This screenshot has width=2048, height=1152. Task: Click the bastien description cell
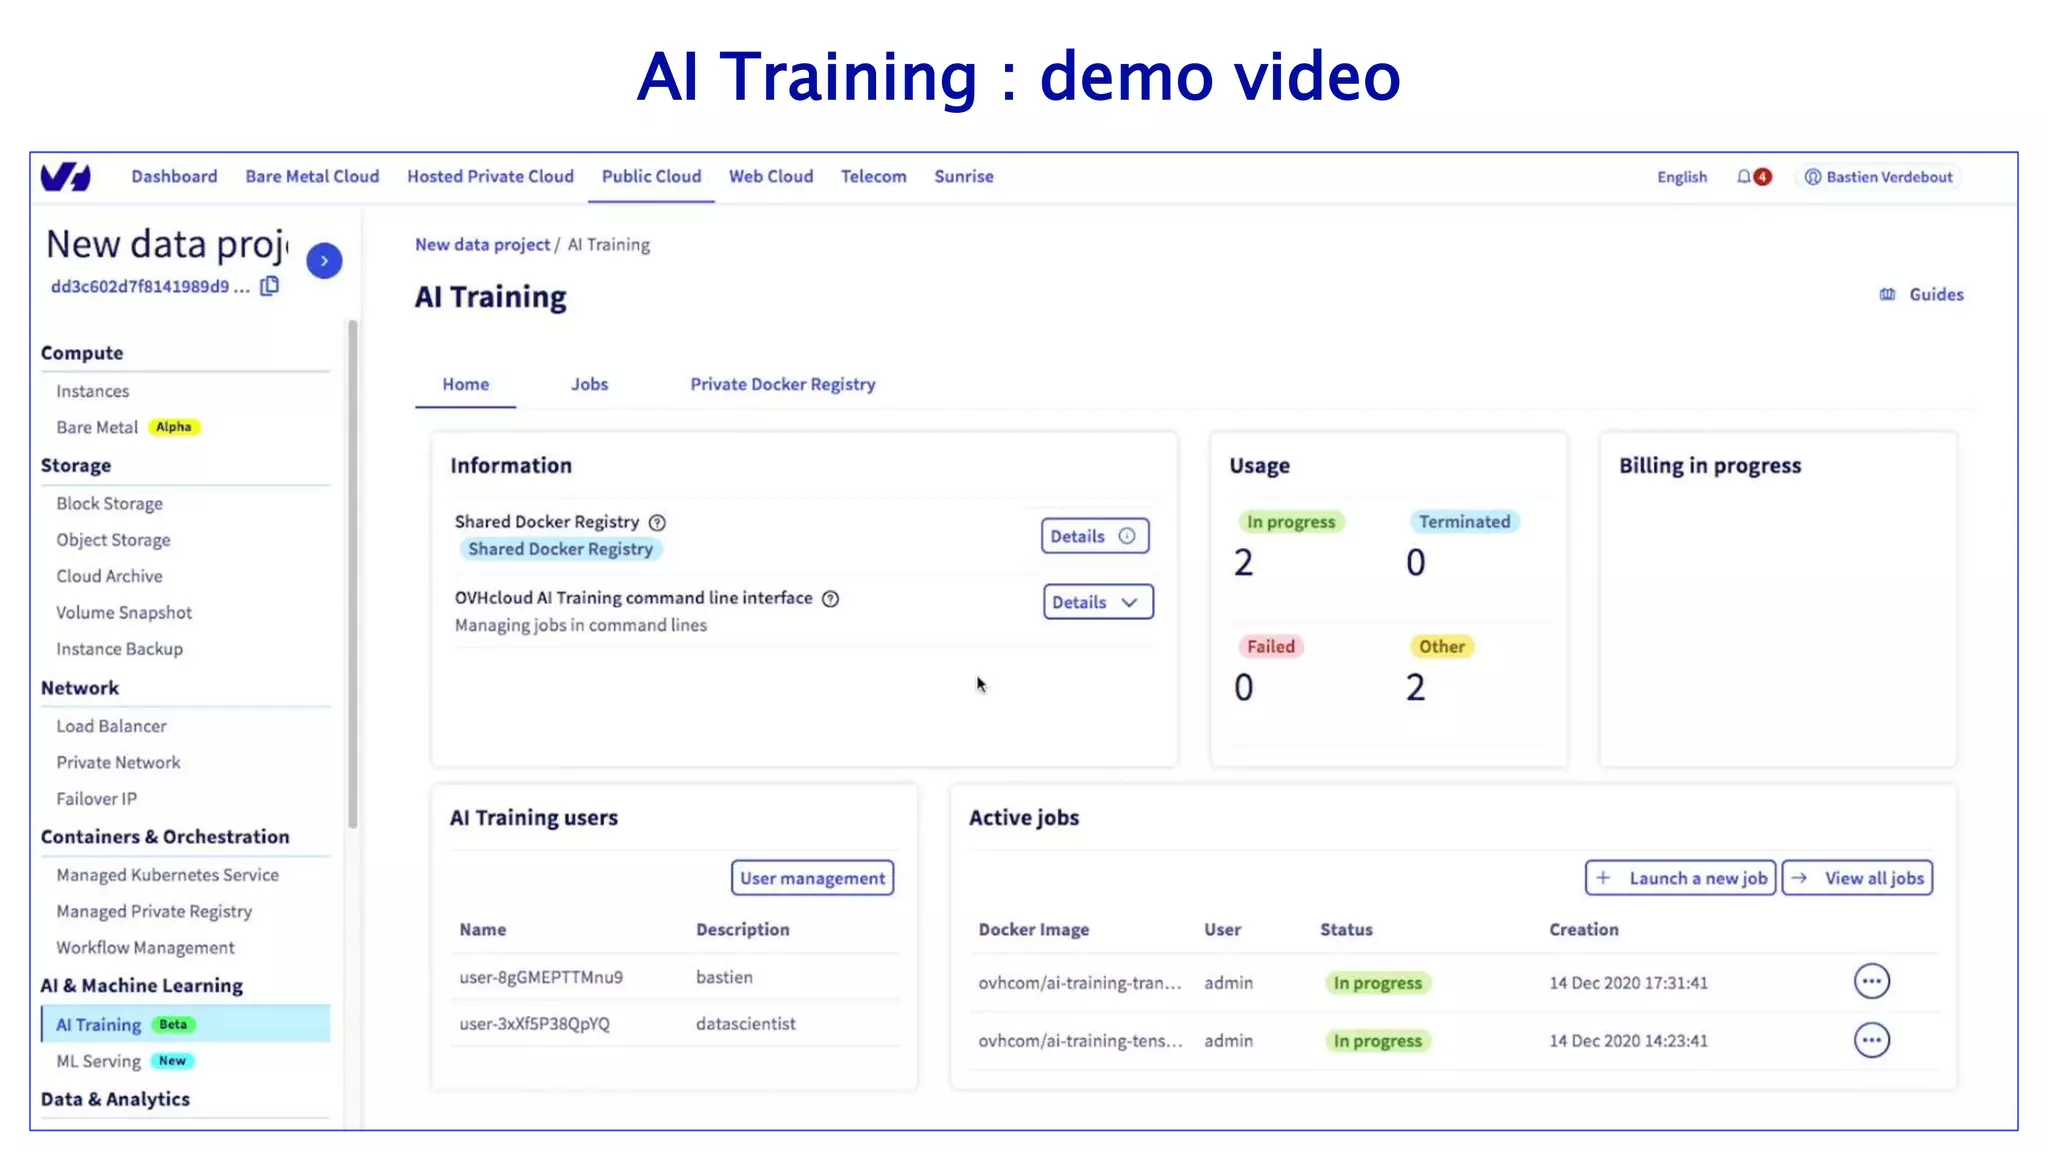point(724,977)
